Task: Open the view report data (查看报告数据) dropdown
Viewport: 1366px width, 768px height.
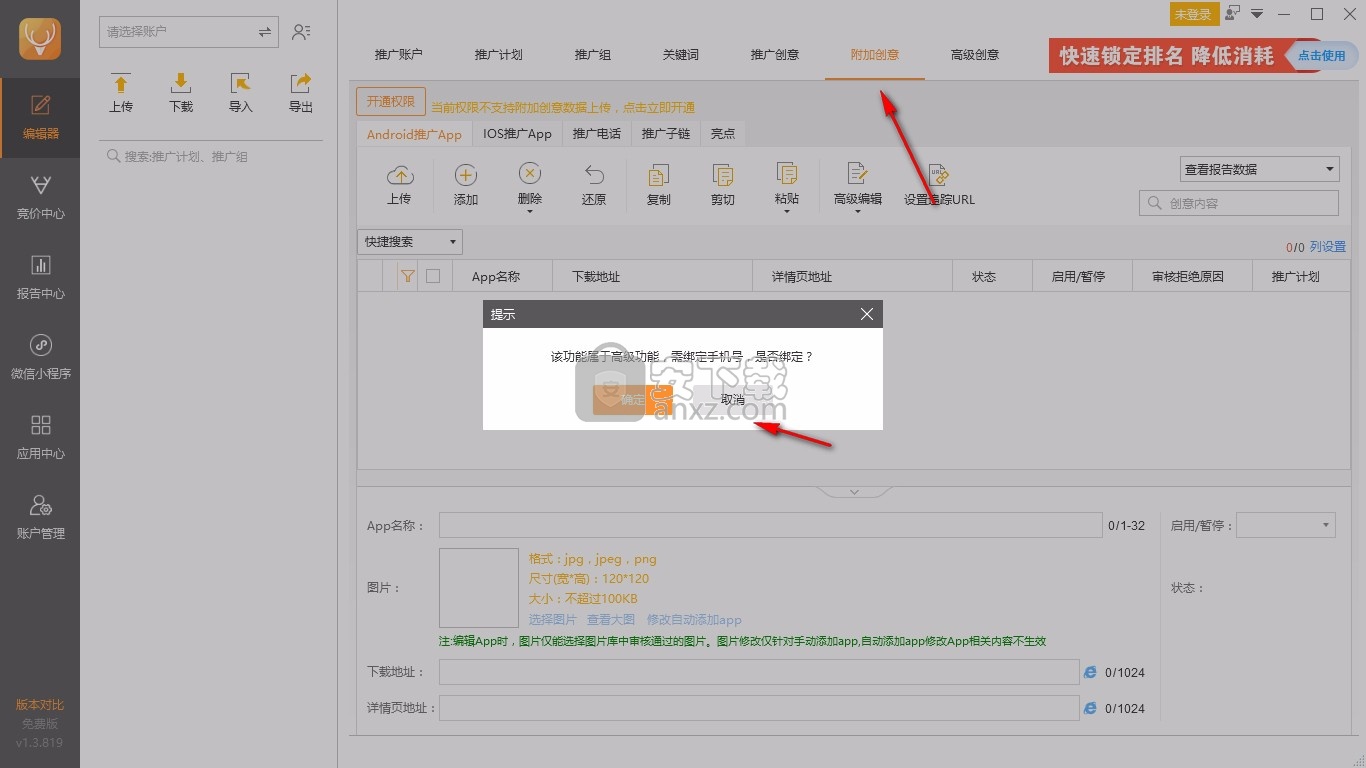Action: [1259, 170]
